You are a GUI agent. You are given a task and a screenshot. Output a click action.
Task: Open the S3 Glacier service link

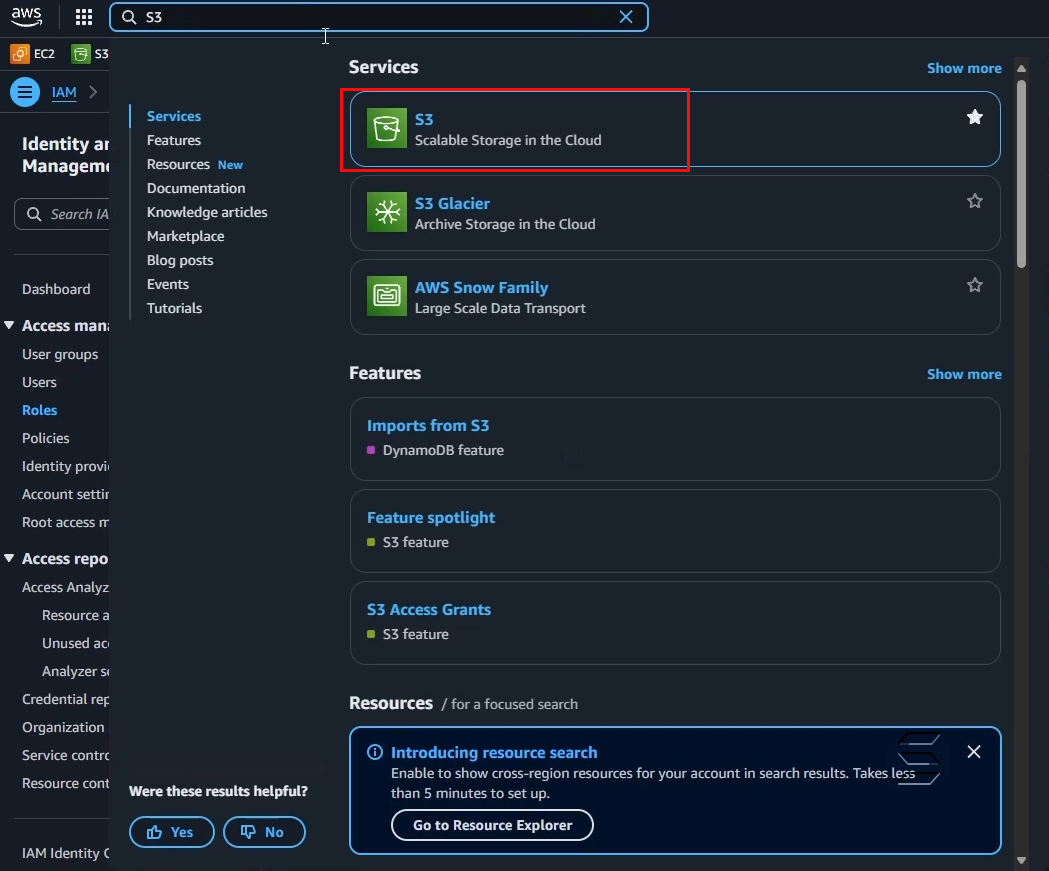(x=452, y=203)
